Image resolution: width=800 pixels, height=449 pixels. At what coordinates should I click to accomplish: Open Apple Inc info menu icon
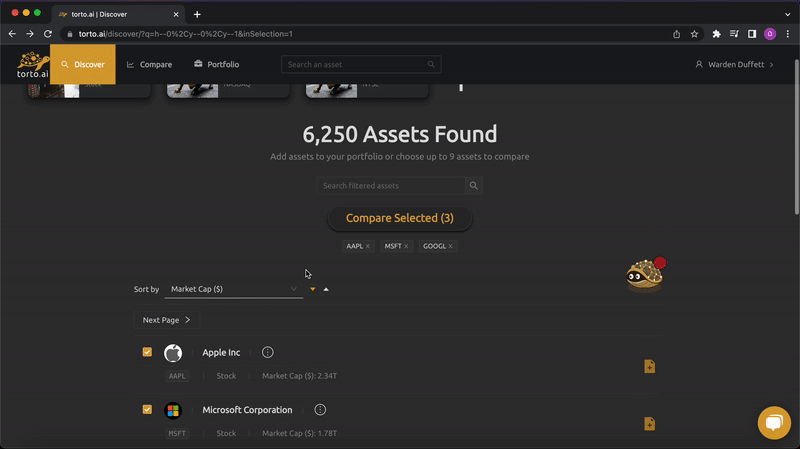[268, 352]
